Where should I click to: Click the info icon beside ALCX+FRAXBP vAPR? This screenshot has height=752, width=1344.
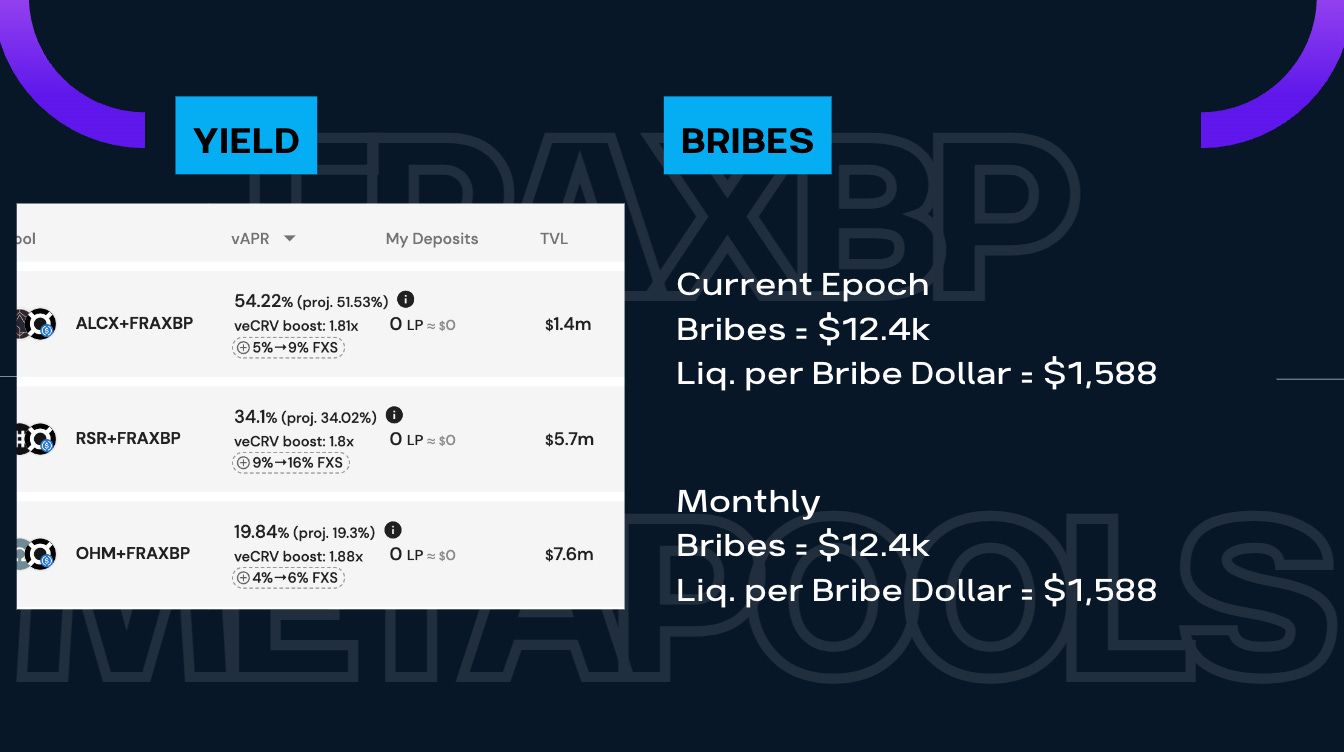[x=405, y=300]
